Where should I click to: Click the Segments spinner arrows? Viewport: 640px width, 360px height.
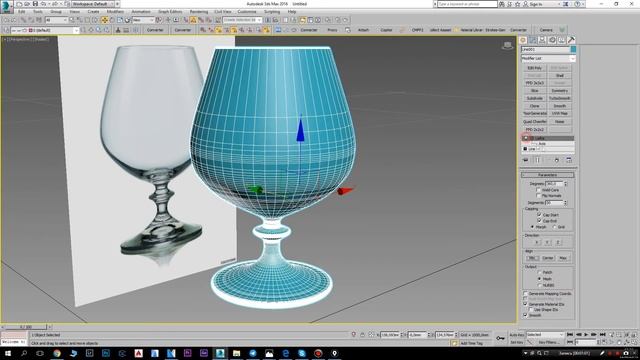click(x=565, y=202)
